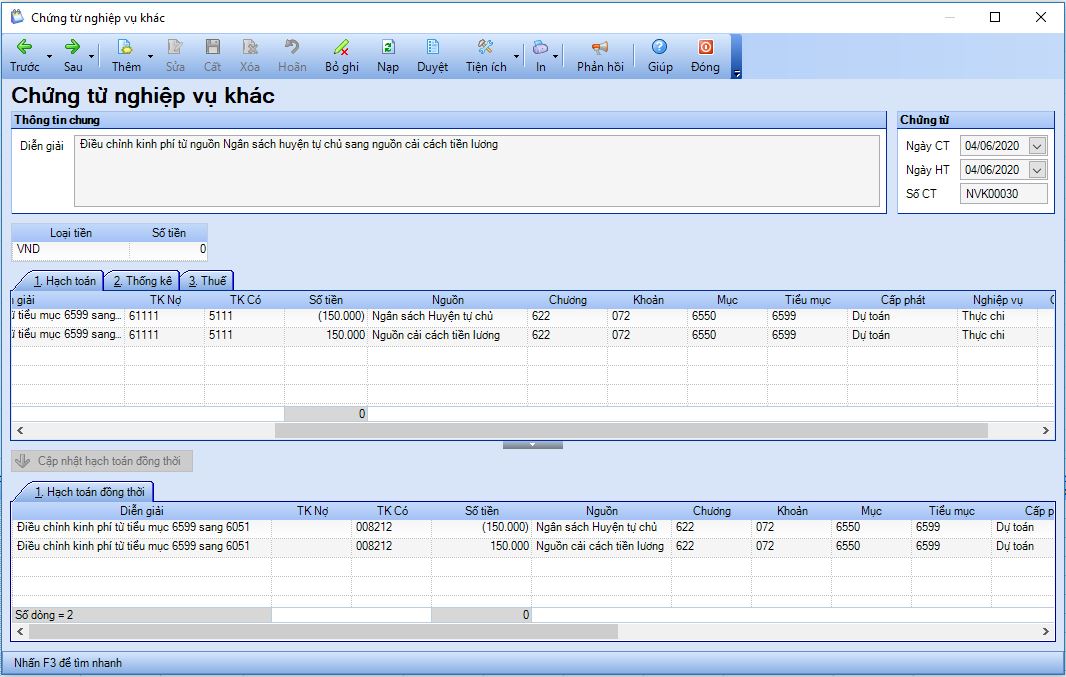This screenshot has height=677, width=1066.
Task: Click first 008212 TK Có cell
Action: [374, 527]
